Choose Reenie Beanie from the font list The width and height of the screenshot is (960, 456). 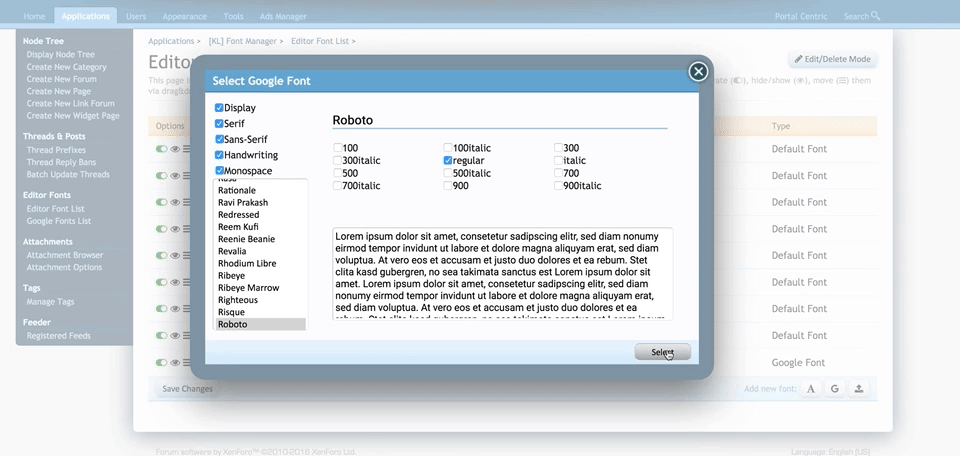(x=246, y=239)
